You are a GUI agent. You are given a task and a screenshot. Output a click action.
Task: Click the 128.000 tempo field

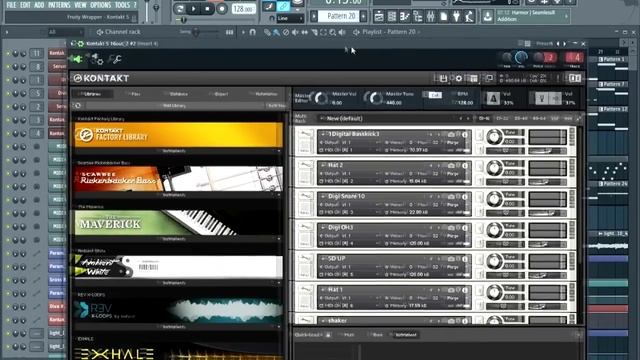tap(244, 9)
